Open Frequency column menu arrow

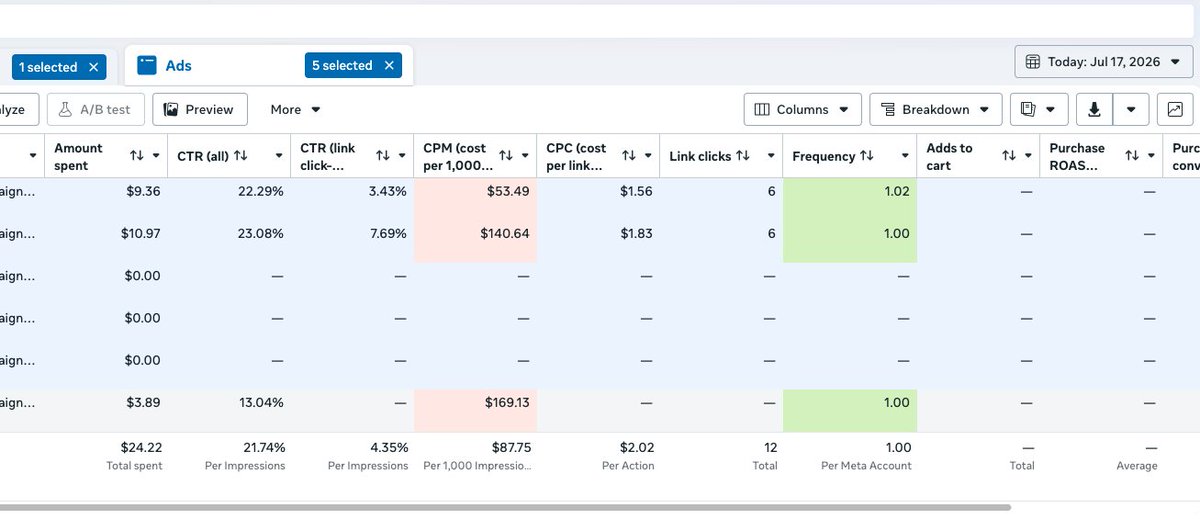point(904,156)
